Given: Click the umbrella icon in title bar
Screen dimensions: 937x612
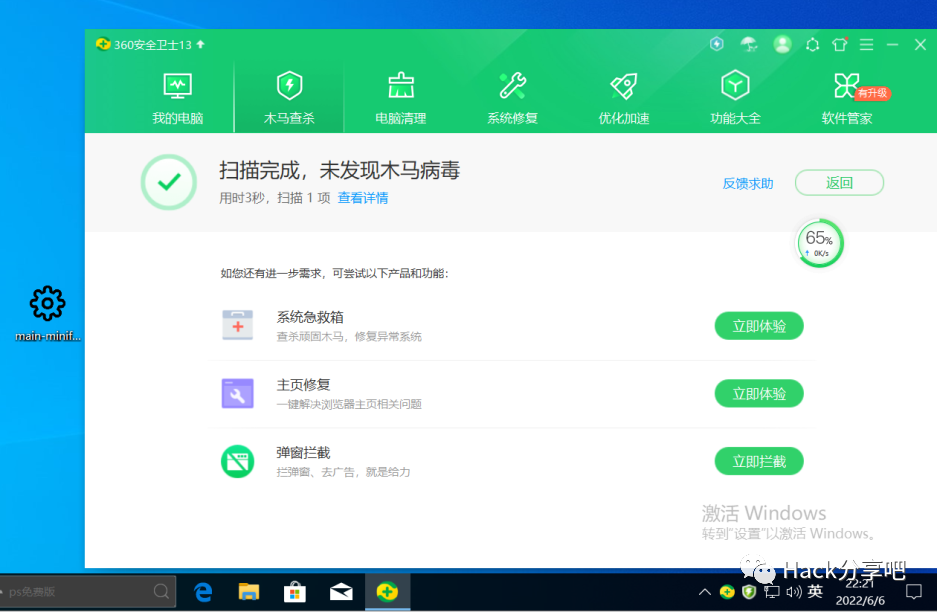Looking at the screenshot, I should pos(749,44).
